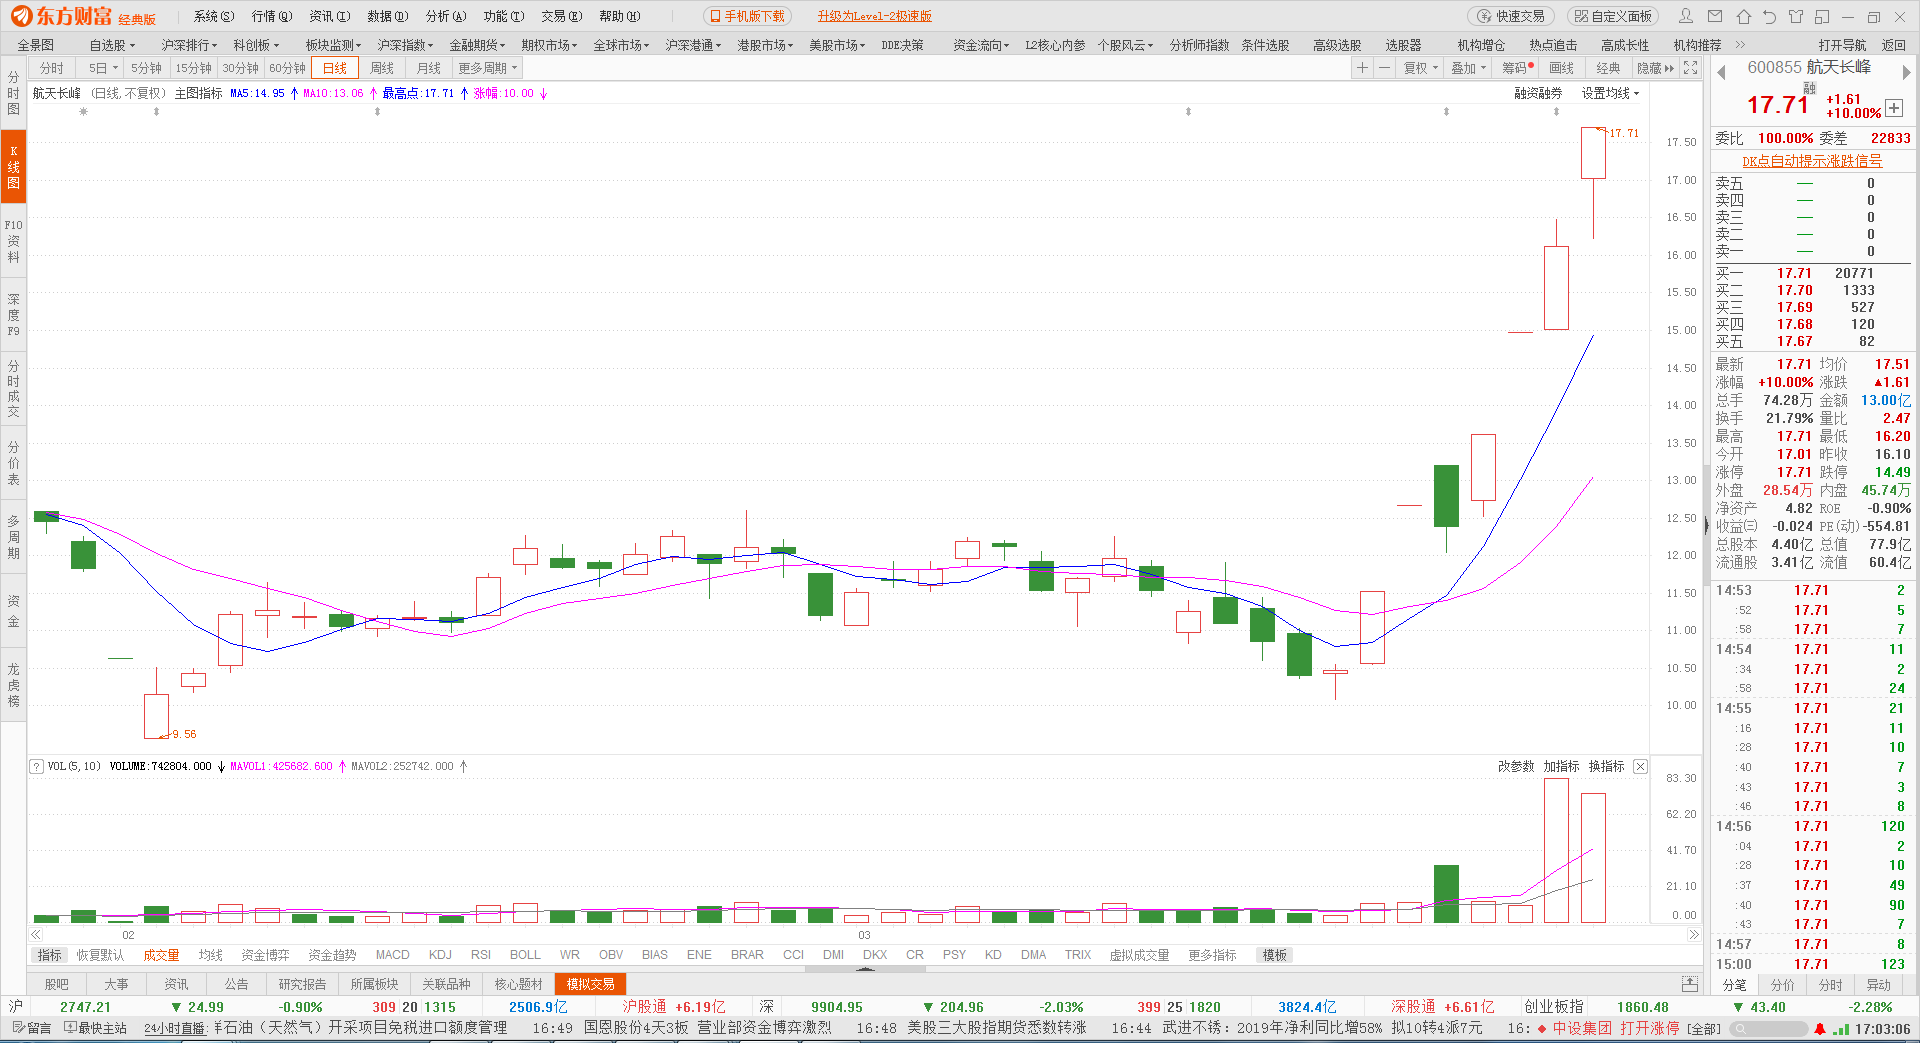Click the 最快主站 server icon
This screenshot has width=1920, height=1043.
(95, 1028)
